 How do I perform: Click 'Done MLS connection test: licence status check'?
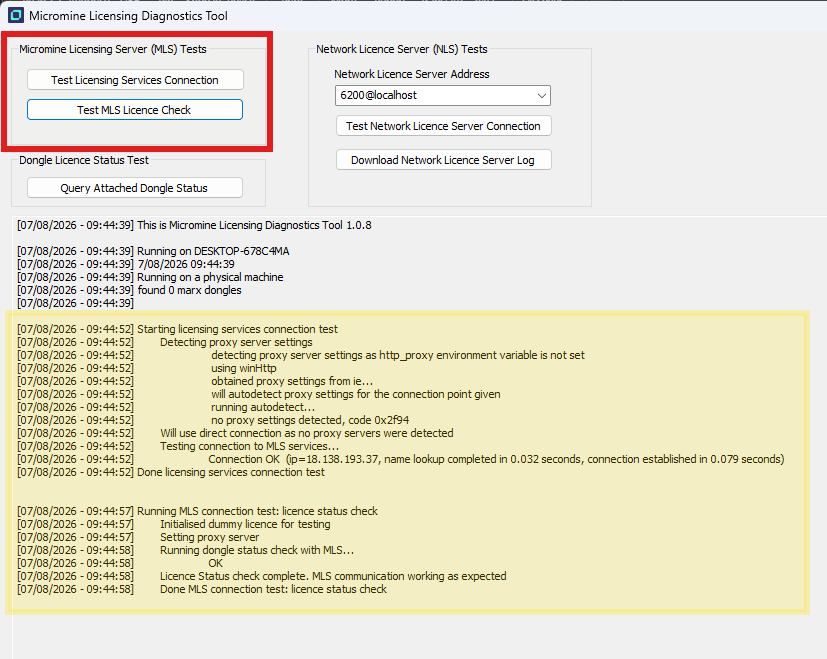click(x=273, y=589)
